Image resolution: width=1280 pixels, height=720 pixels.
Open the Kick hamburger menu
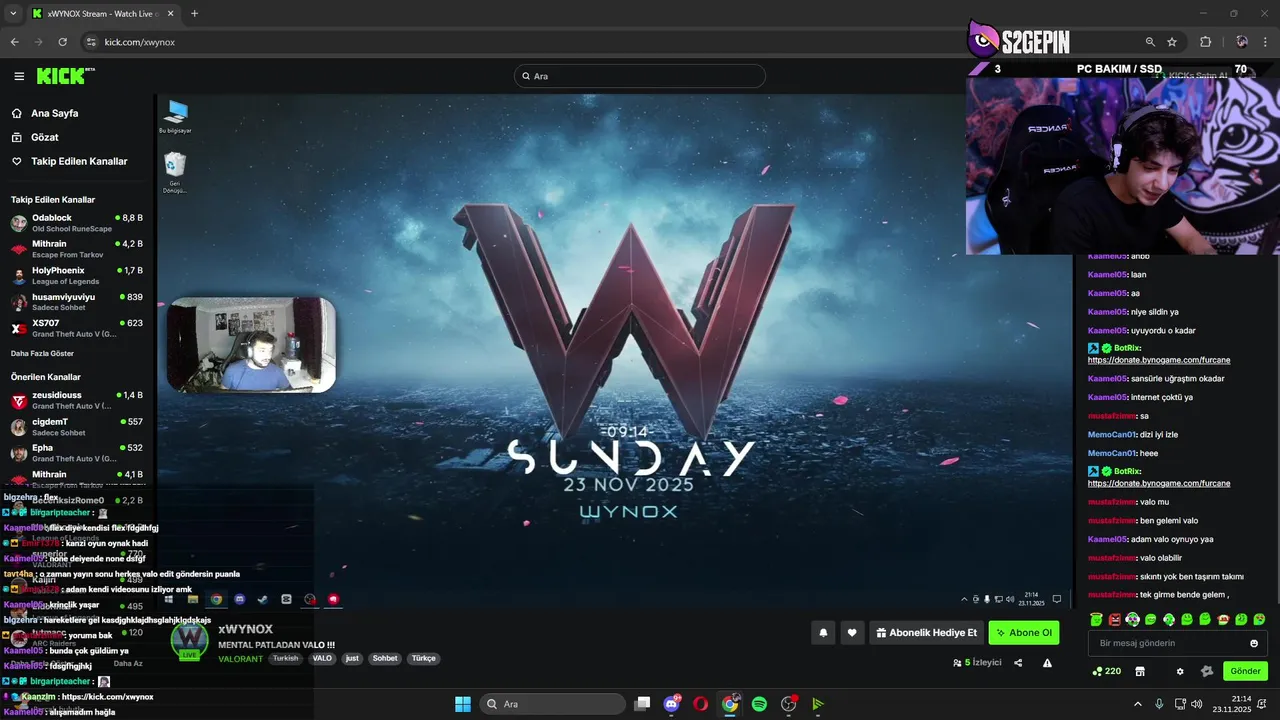(x=19, y=76)
